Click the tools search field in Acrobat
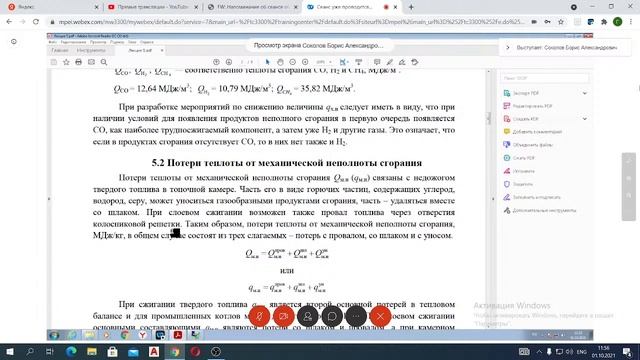Viewport: 640px width, 360px height. [x=545, y=78]
